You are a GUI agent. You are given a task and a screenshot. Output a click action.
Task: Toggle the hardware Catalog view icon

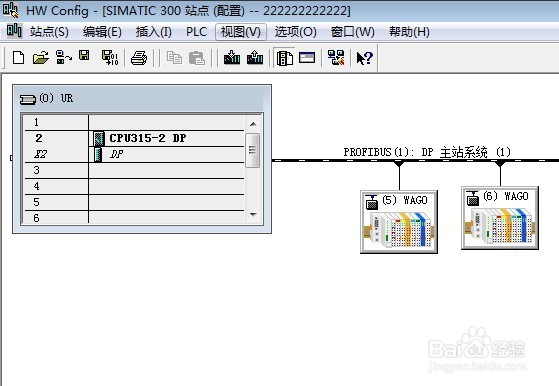284,58
